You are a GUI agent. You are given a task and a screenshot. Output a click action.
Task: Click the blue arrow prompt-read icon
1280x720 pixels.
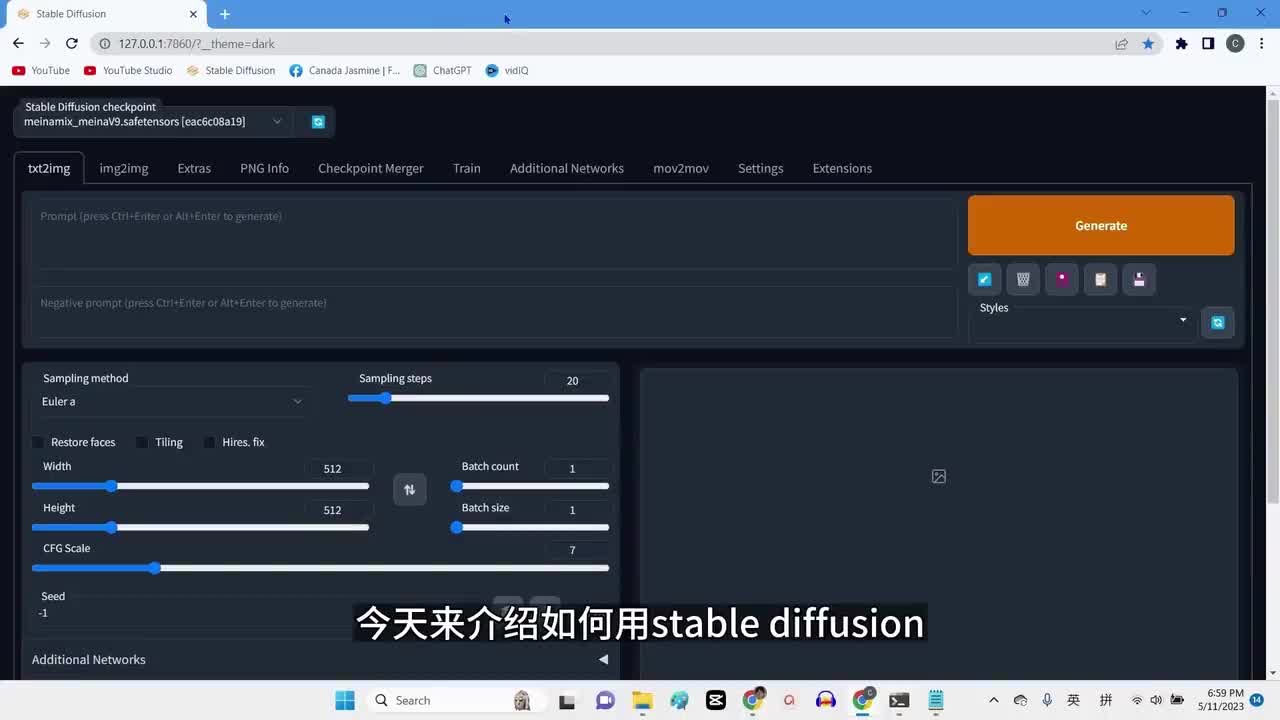tap(984, 280)
